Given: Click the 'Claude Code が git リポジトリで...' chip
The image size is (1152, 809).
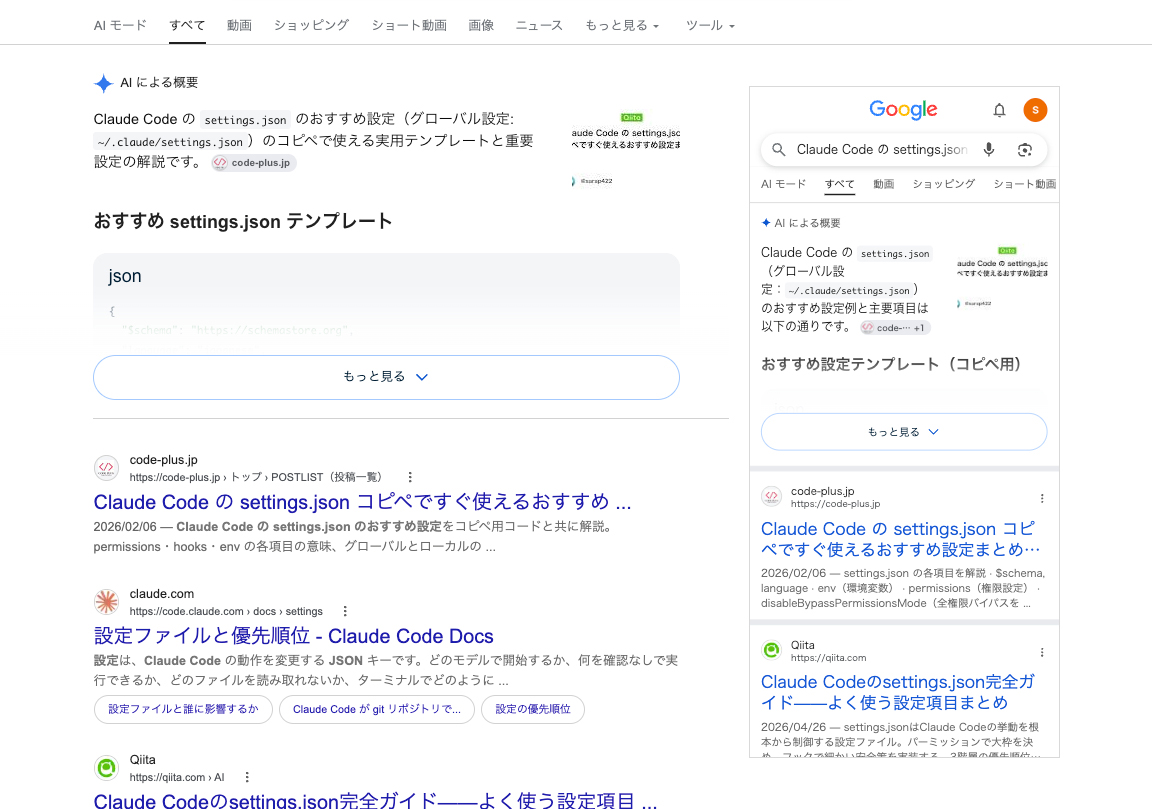Looking at the screenshot, I should (x=377, y=709).
